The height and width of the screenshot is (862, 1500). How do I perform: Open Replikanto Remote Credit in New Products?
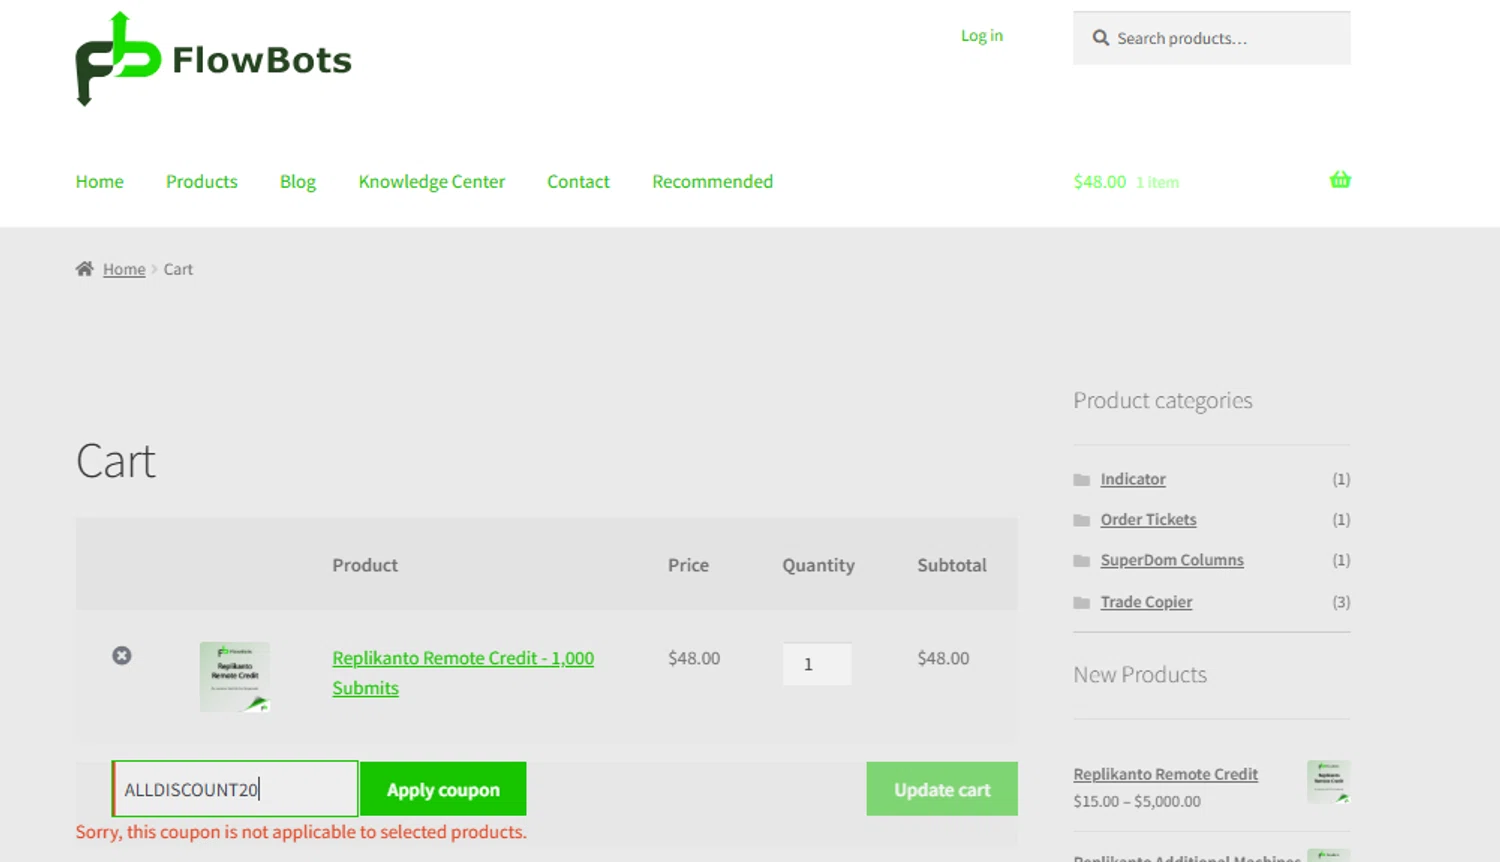pos(1166,774)
